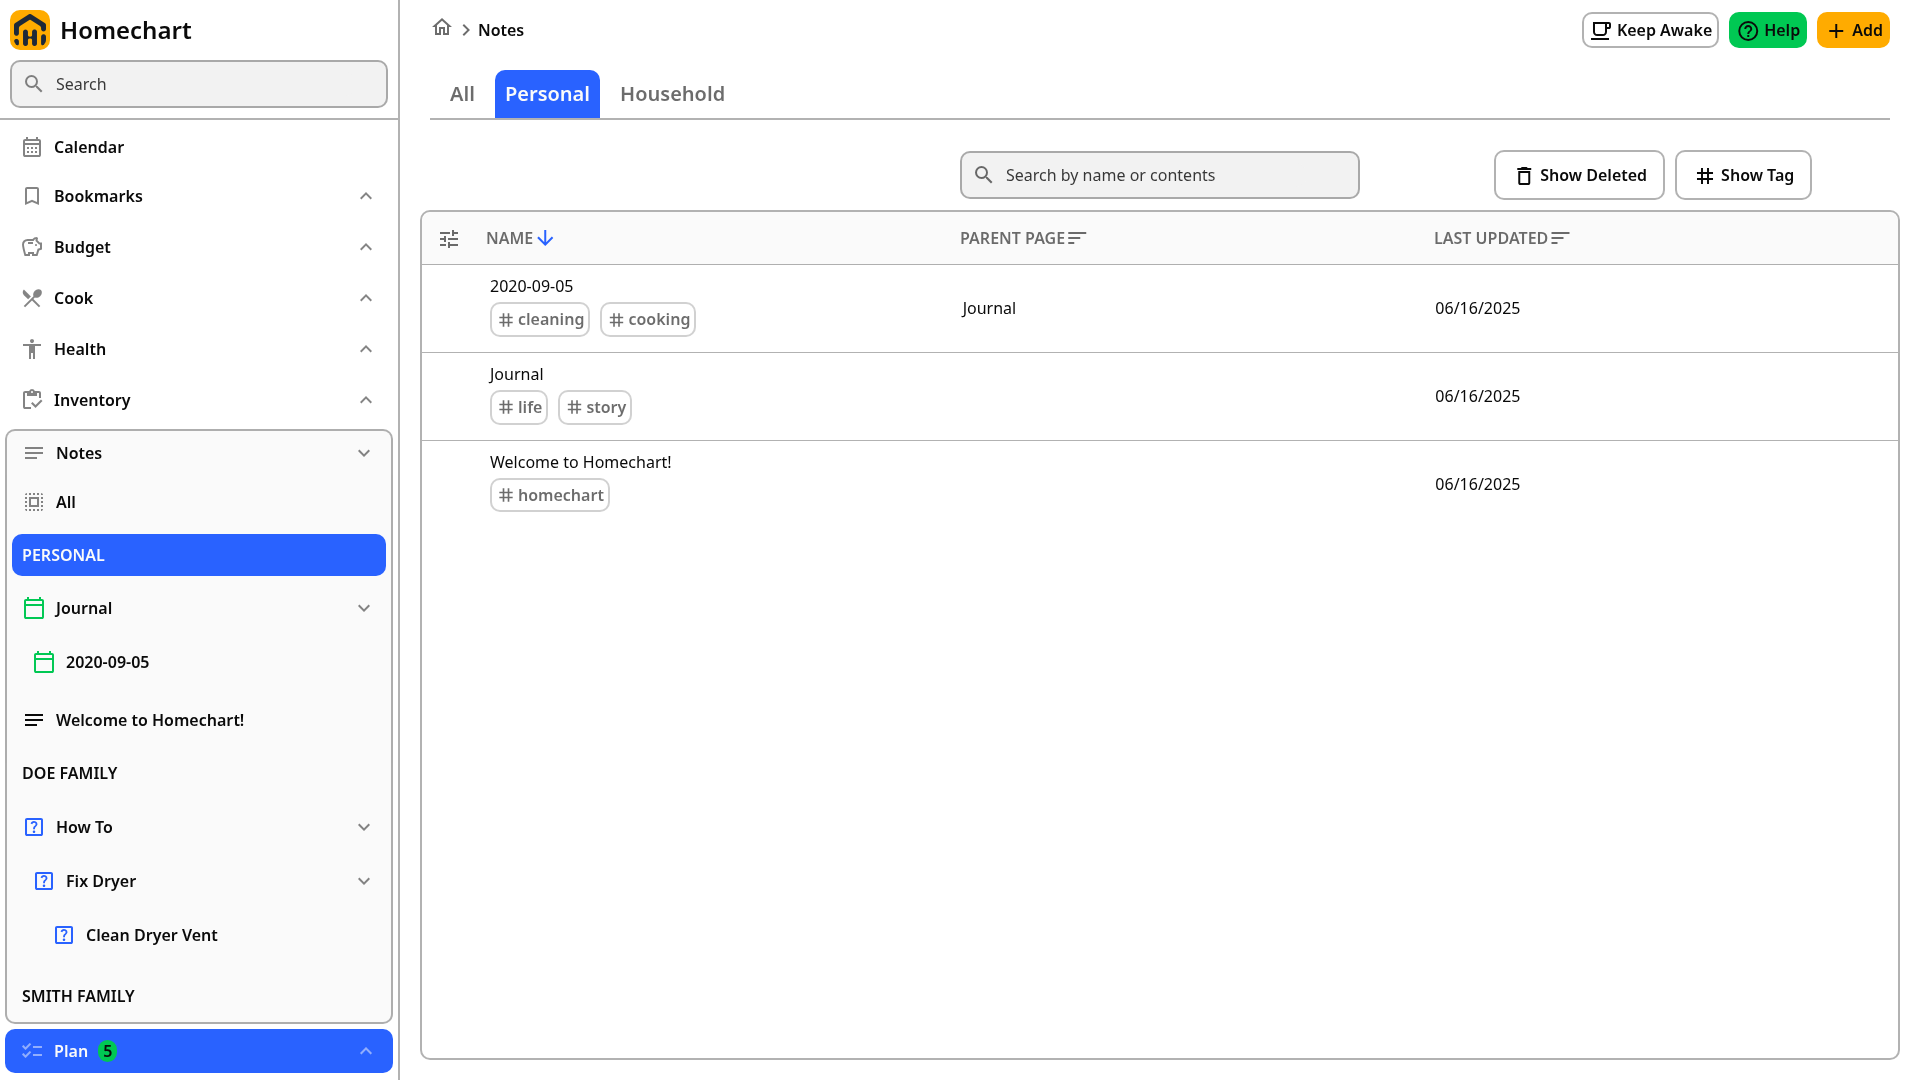1920x1080 pixels.
Task: Select the Fix Dryer note icon
Action: point(44,881)
